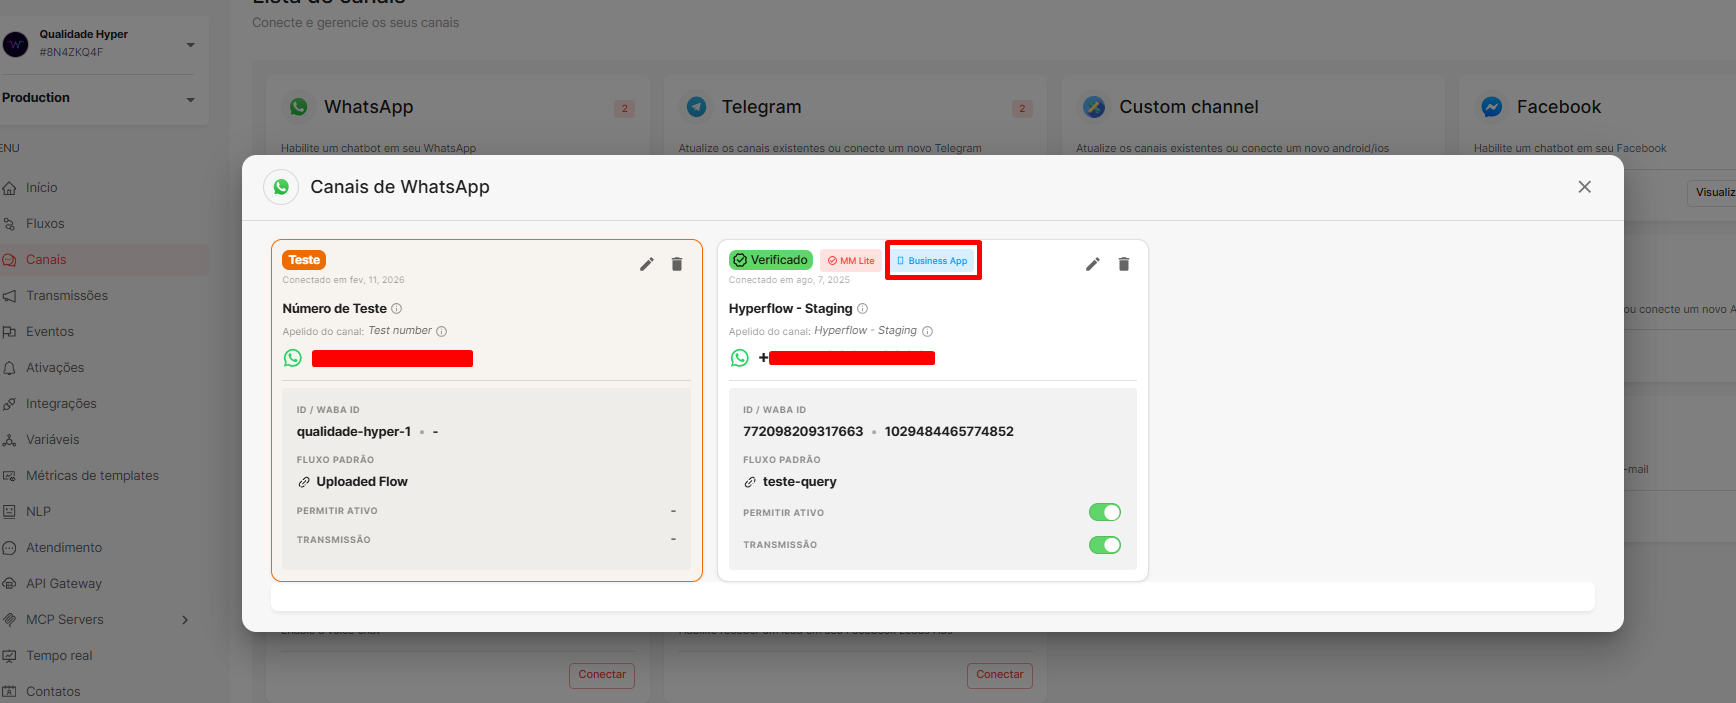Click pencil icon on Hyperflow - Staging card
This screenshot has width=1736, height=703.
pos(1093,264)
